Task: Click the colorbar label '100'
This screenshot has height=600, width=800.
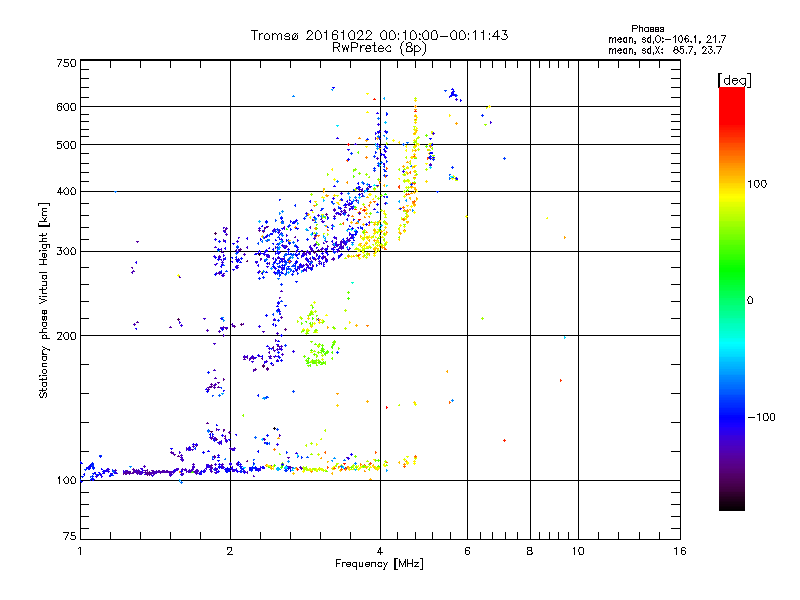Action: point(757,184)
